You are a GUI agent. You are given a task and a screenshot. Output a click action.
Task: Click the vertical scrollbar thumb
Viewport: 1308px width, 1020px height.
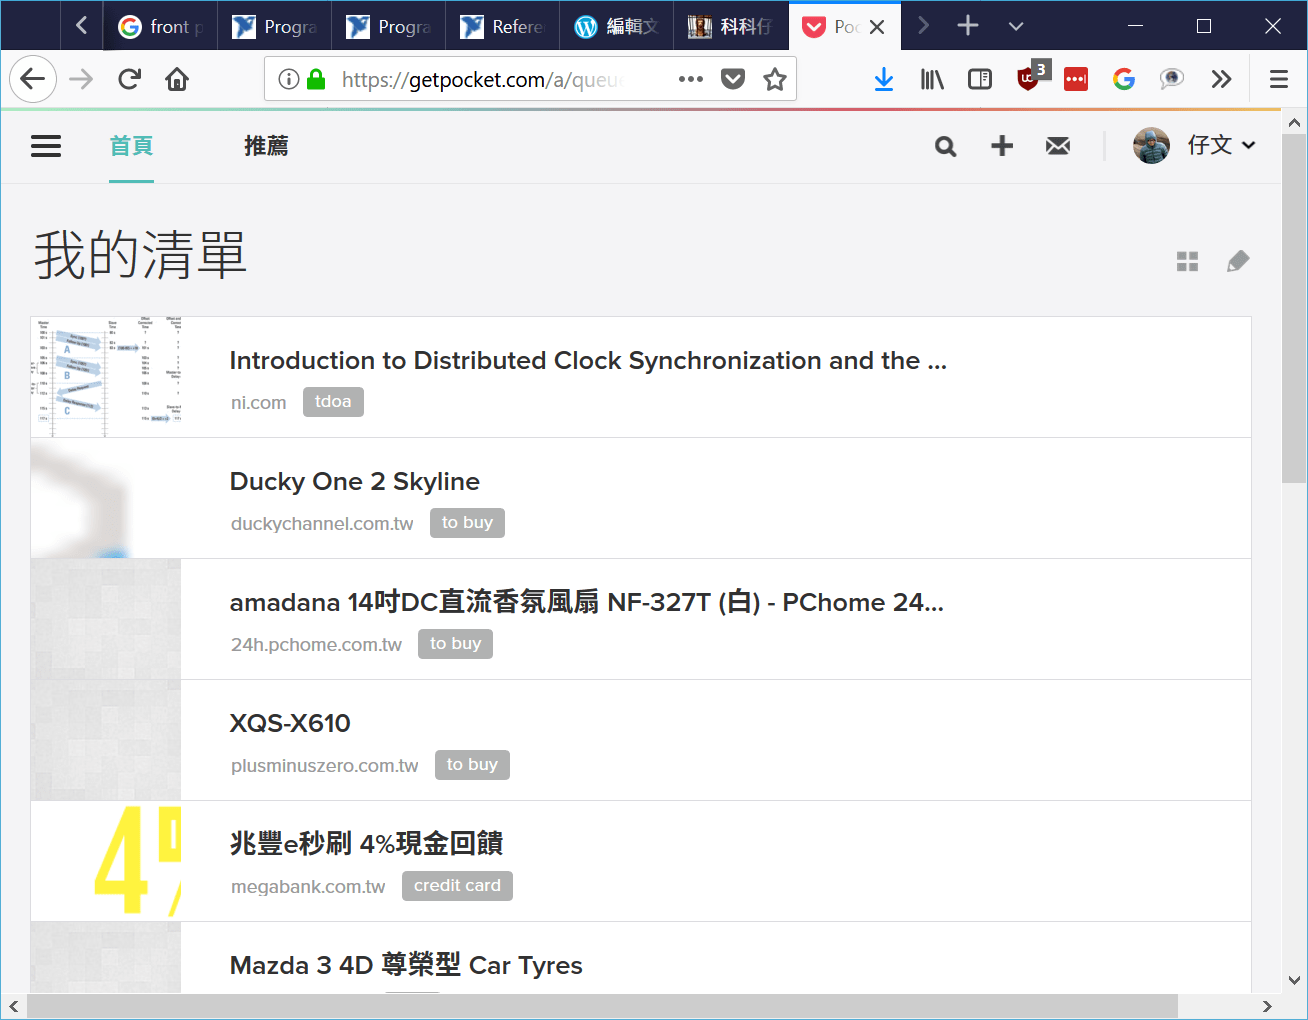click(1294, 310)
